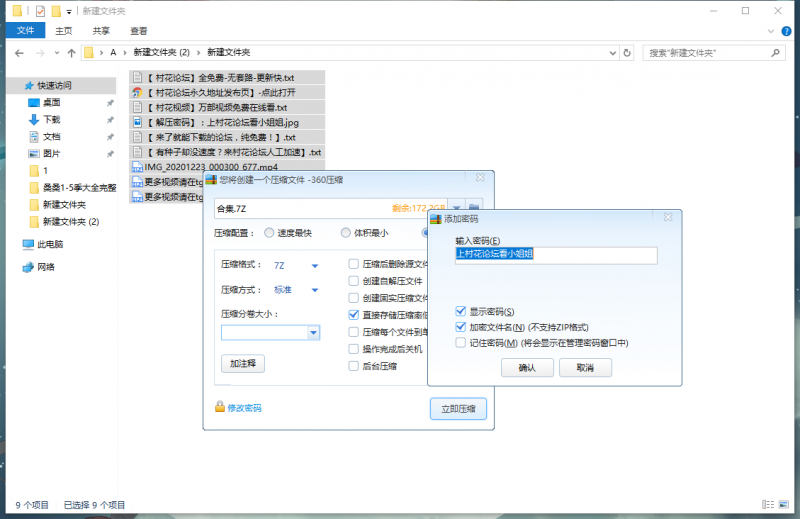Viewport: 800px width, 519px height.
Task: Click 修改密码 link
Action: pos(244,408)
